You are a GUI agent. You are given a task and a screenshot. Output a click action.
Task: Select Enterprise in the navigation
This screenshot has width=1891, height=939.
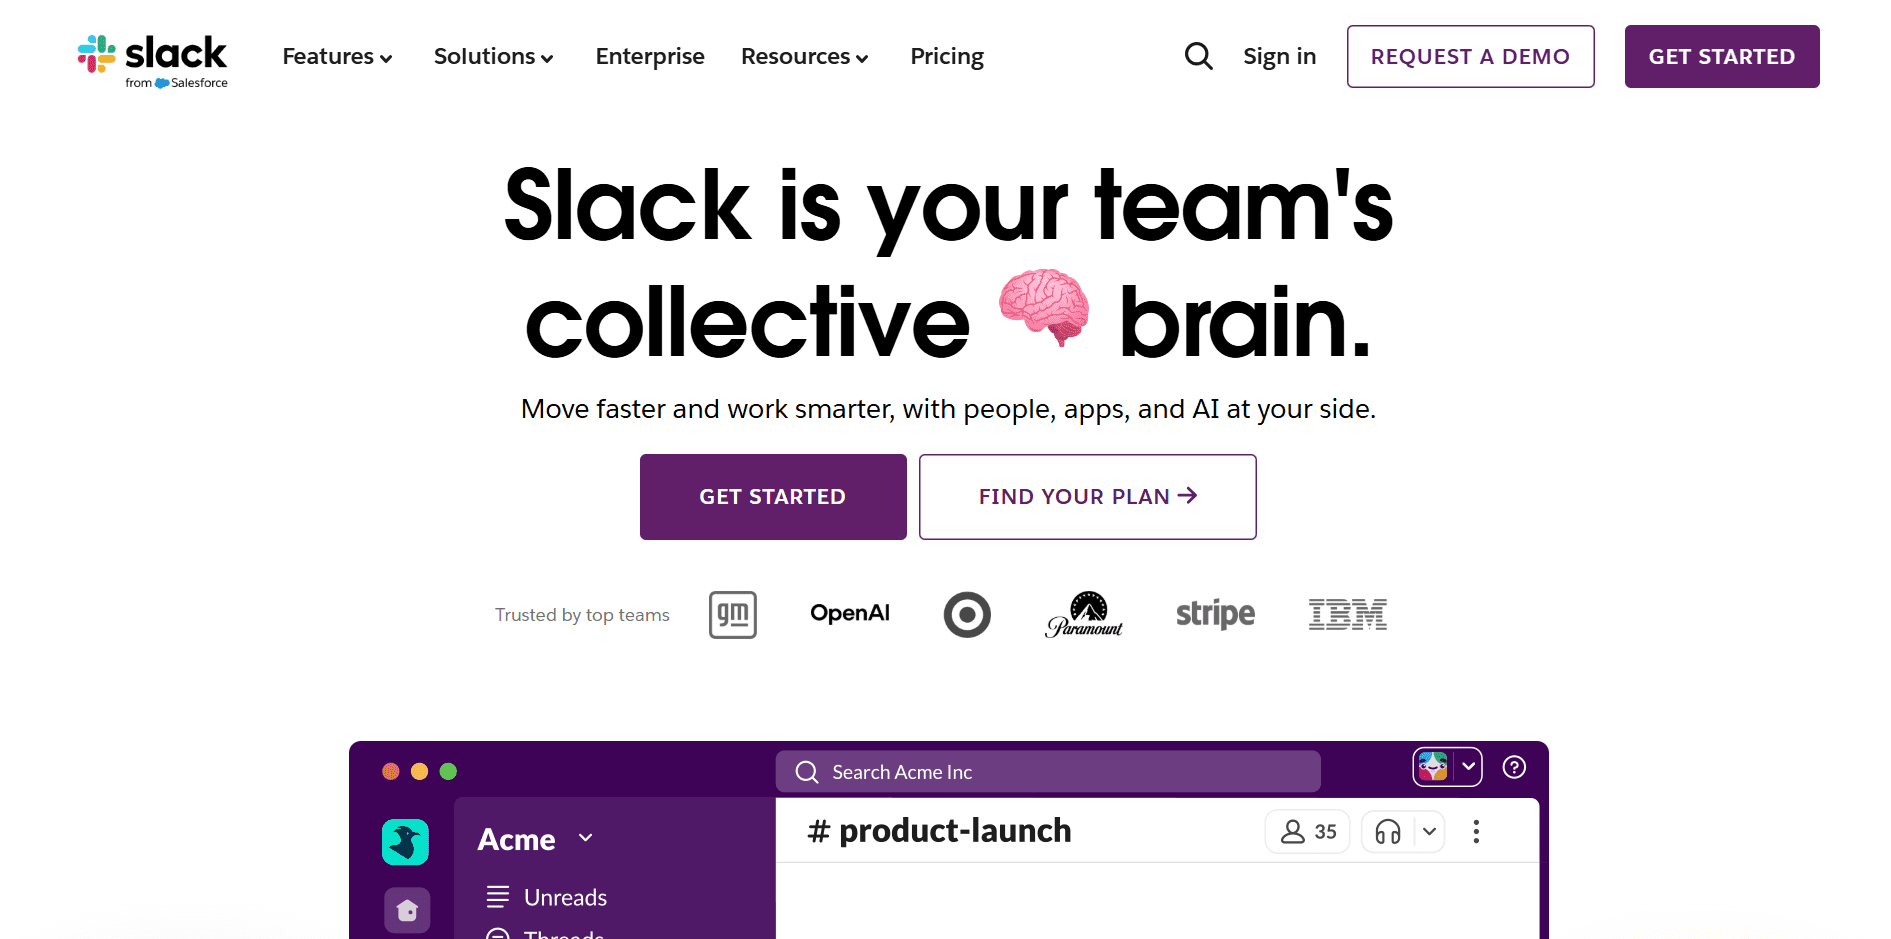click(650, 57)
